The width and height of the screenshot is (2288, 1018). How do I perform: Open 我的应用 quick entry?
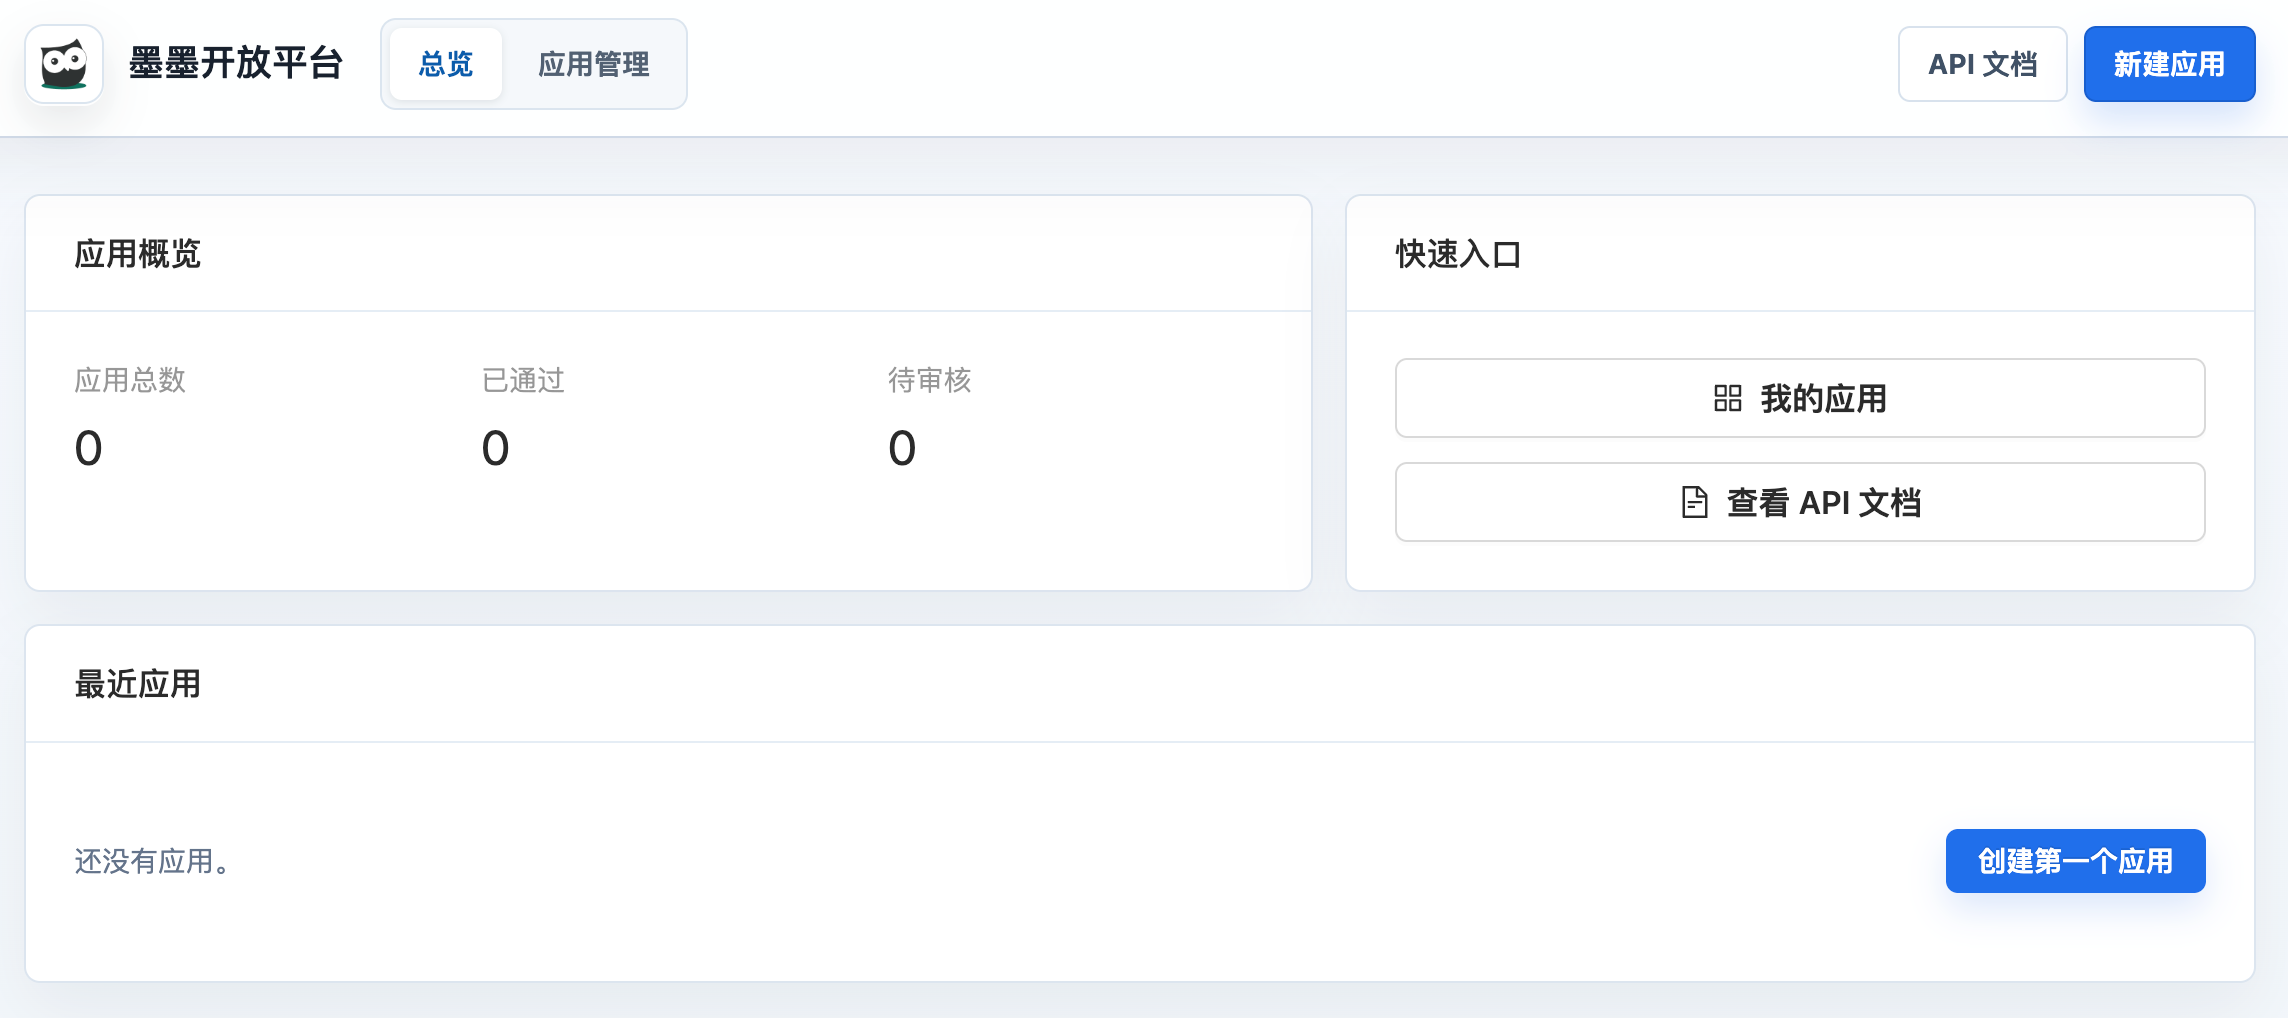[x=1800, y=398]
